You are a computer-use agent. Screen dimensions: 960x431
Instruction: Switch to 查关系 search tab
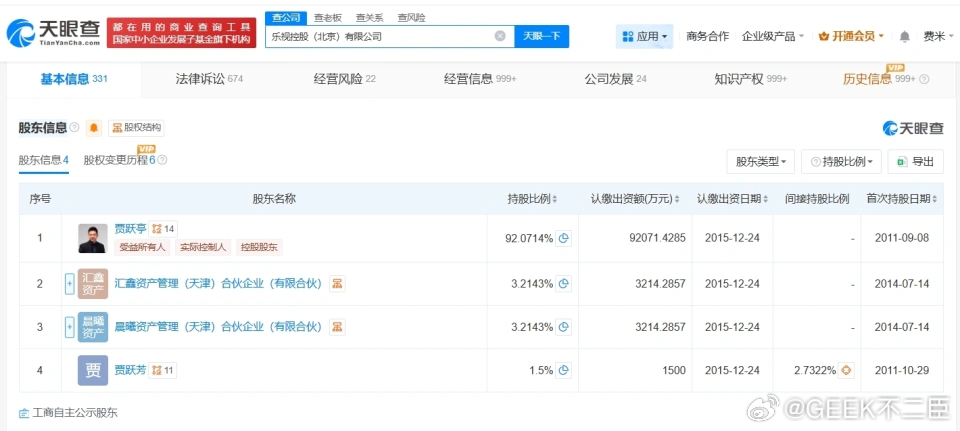pos(369,18)
